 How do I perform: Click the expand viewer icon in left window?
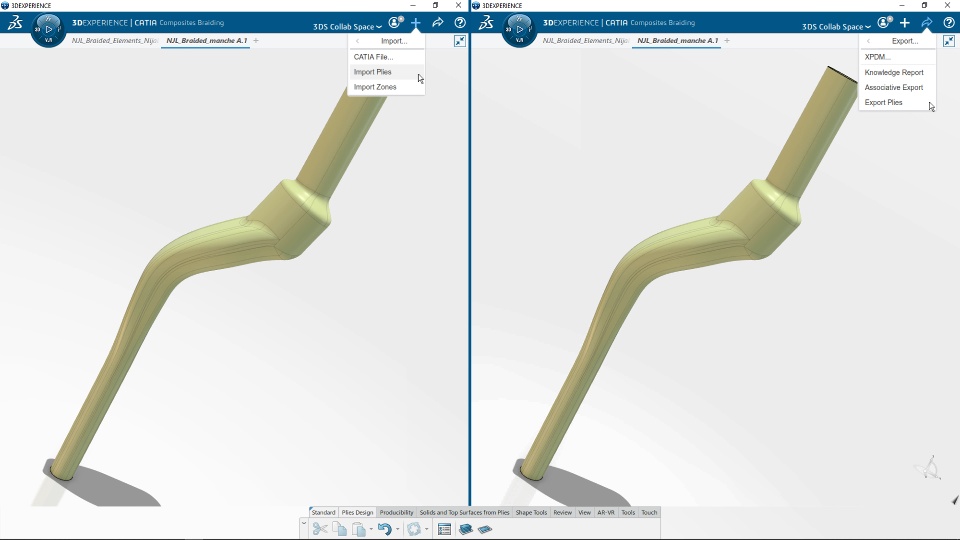[460, 41]
